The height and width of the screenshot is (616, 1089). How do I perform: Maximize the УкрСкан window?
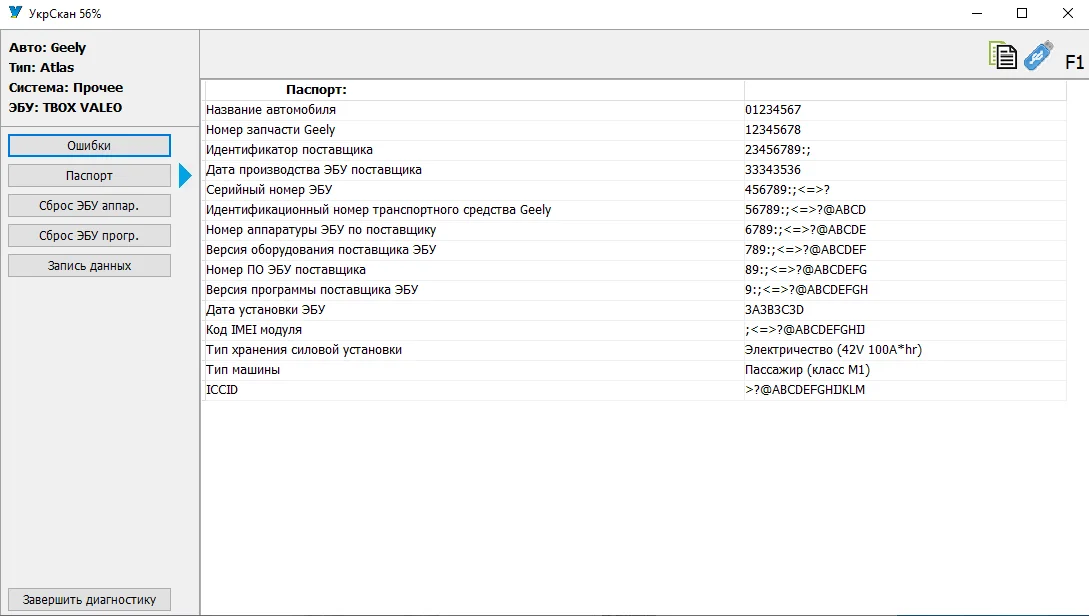click(x=1022, y=13)
